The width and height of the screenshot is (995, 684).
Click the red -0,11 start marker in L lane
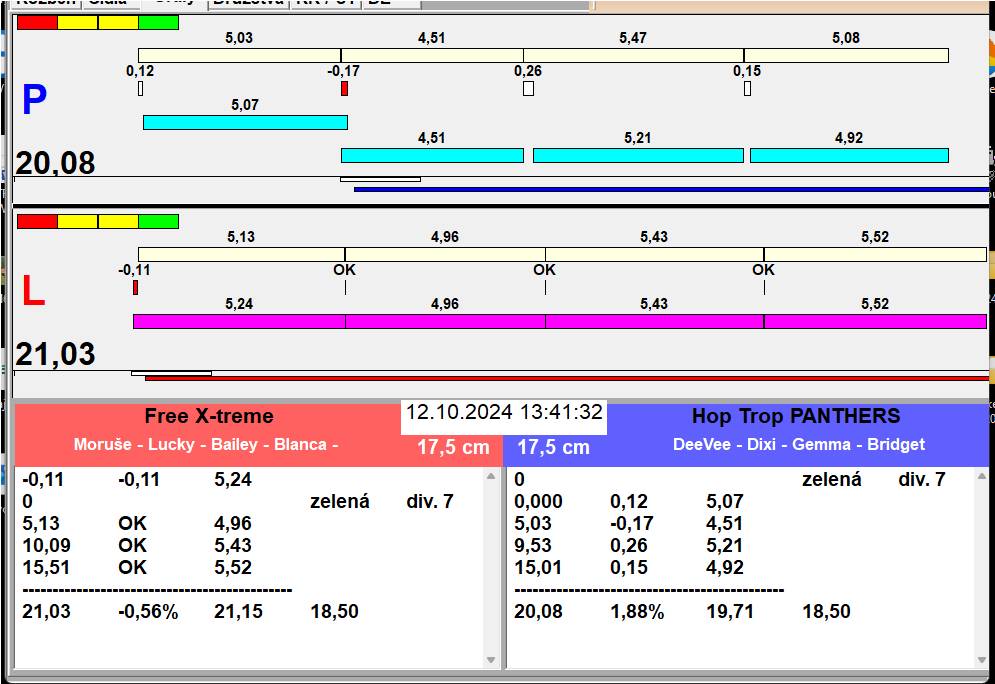tap(135, 287)
